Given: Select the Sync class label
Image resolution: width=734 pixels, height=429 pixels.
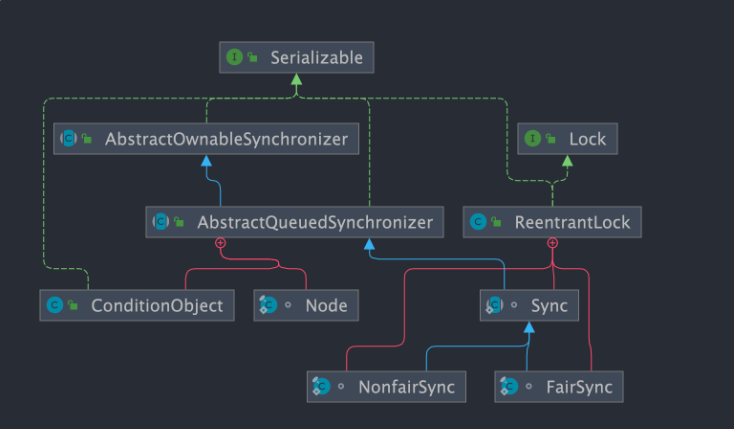Looking at the screenshot, I should tap(549, 305).
